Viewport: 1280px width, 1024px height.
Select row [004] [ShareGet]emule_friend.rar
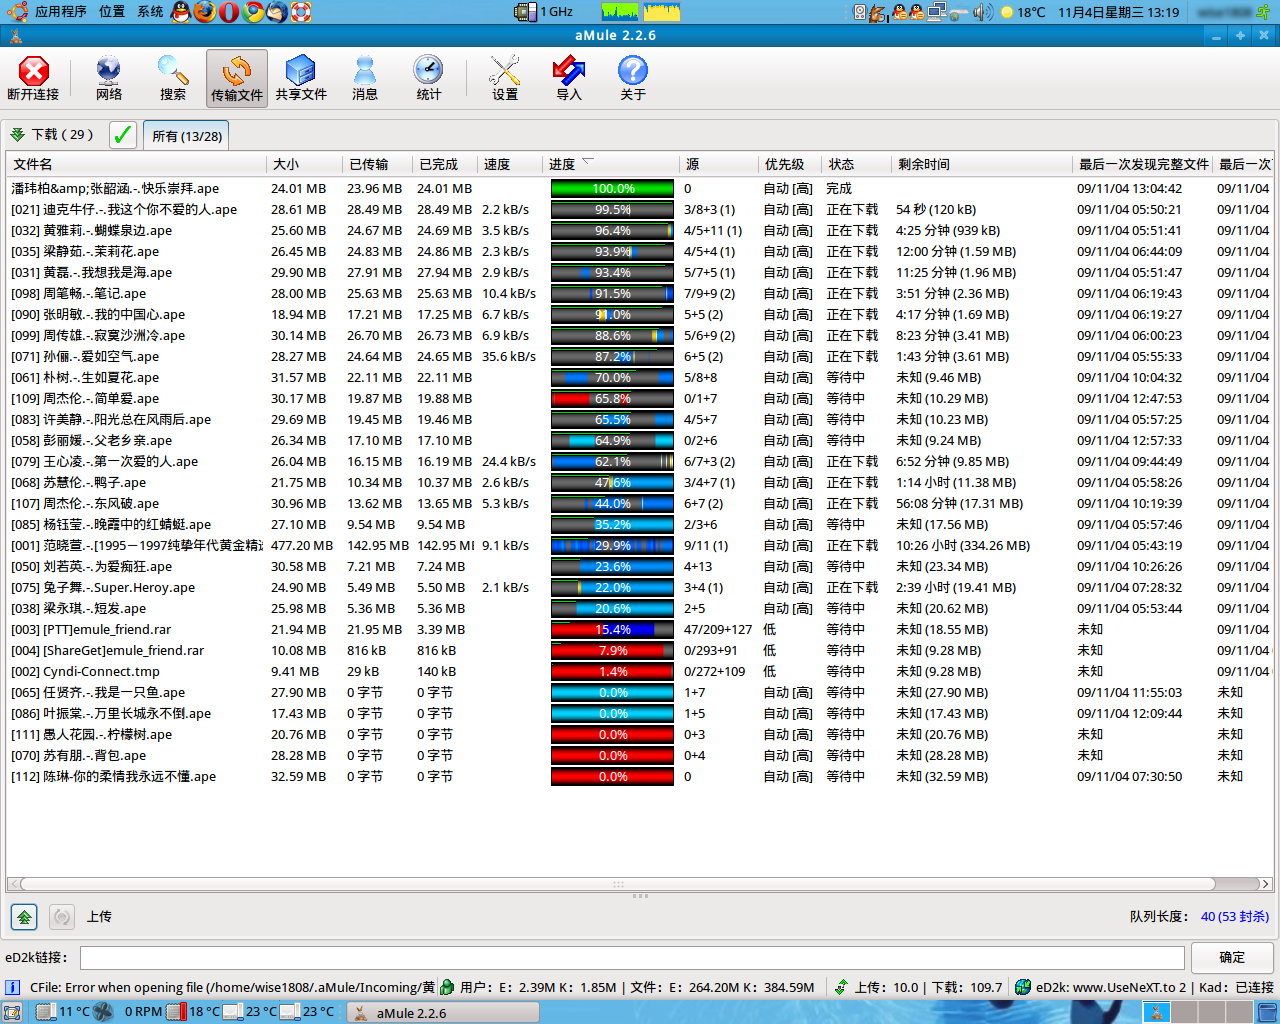(x=640, y=650)
